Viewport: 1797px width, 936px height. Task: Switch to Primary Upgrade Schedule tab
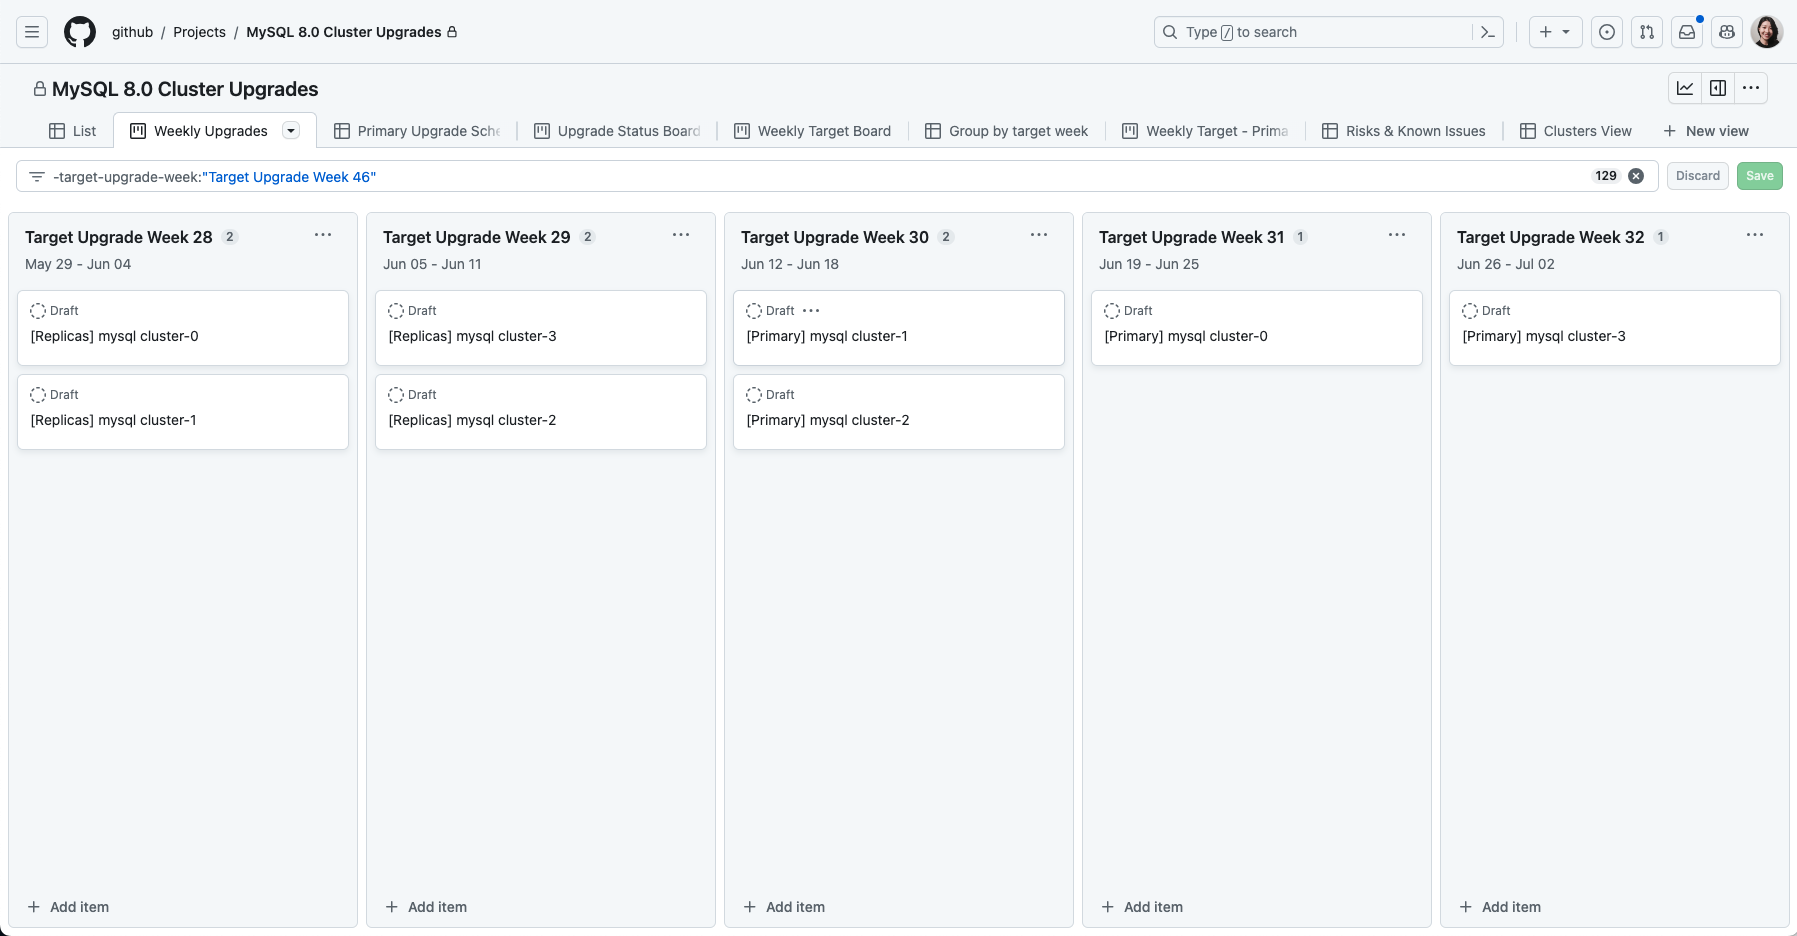(417, 131)
